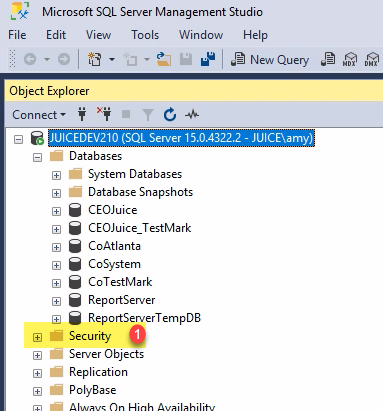This screenshot has width=383, height=411.
Task: Expand the Database Snapshots node
Action: (56, 193)
